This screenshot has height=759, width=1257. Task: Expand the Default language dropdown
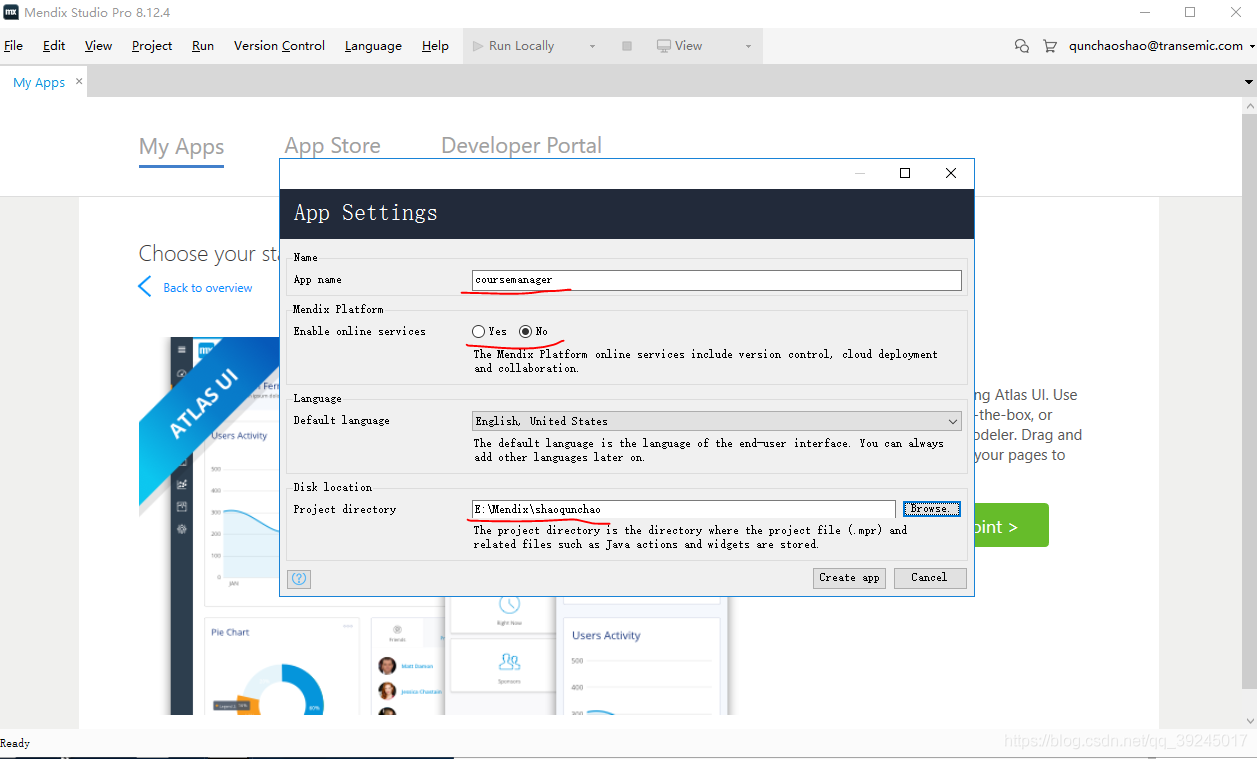[952, 421]
